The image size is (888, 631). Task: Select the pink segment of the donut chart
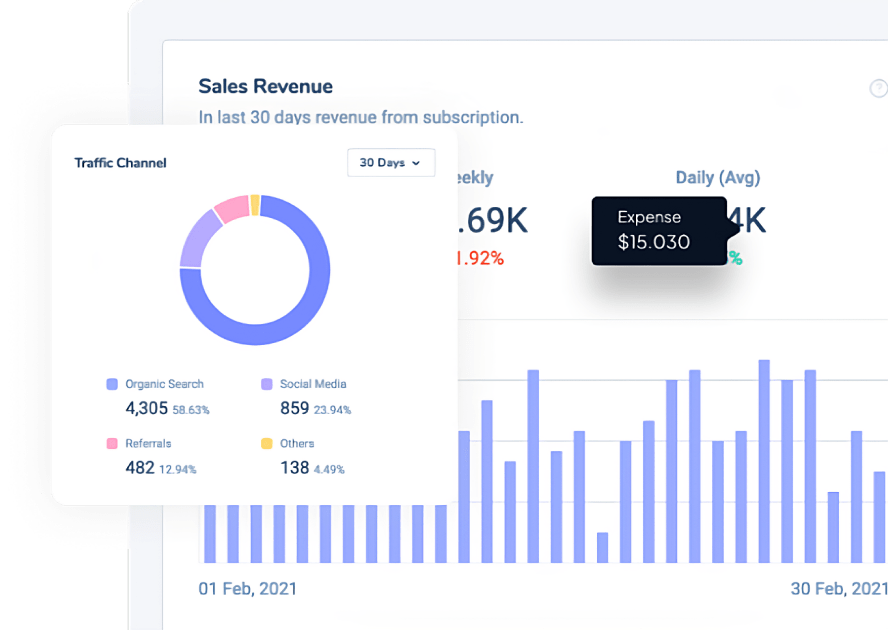[231, 208]
